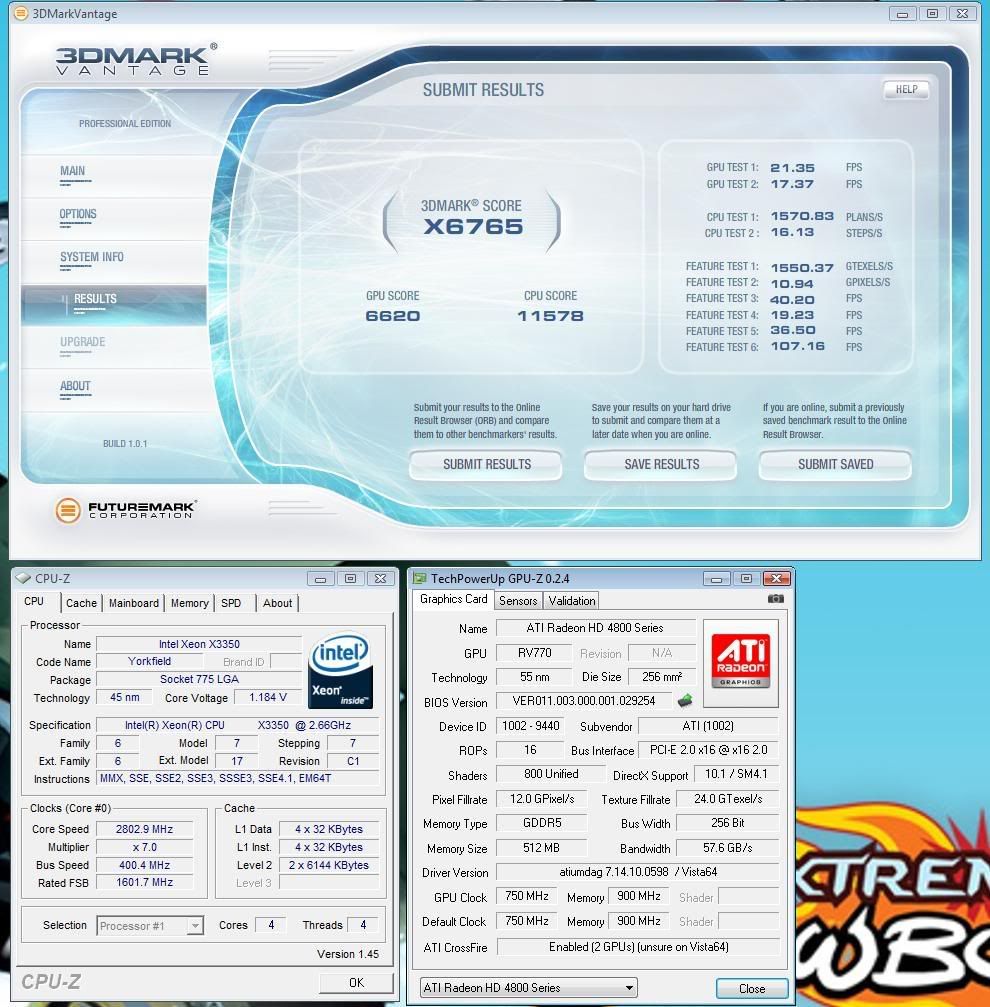Image resolution: width=990 pixels, height=1007 pixels.
Task: Click the GPU Name field in GPU-Z
Action: click(x=597, y=628)
